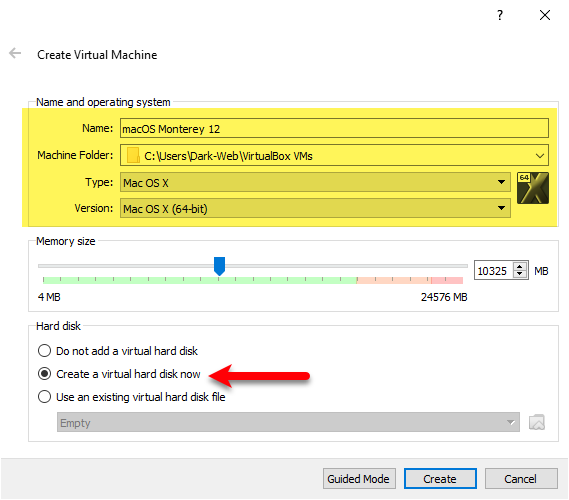Expand the Machine Folder dropdown
The width and height of the screenshot is (569, 500).
pyautogui.click(x=539, y=156)
